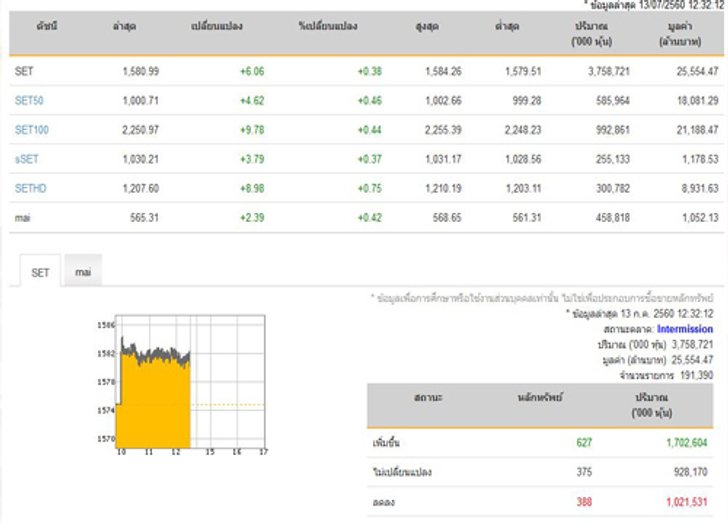Select declining volume 1,021,531

pyautogui.click(x=687, y=502)
